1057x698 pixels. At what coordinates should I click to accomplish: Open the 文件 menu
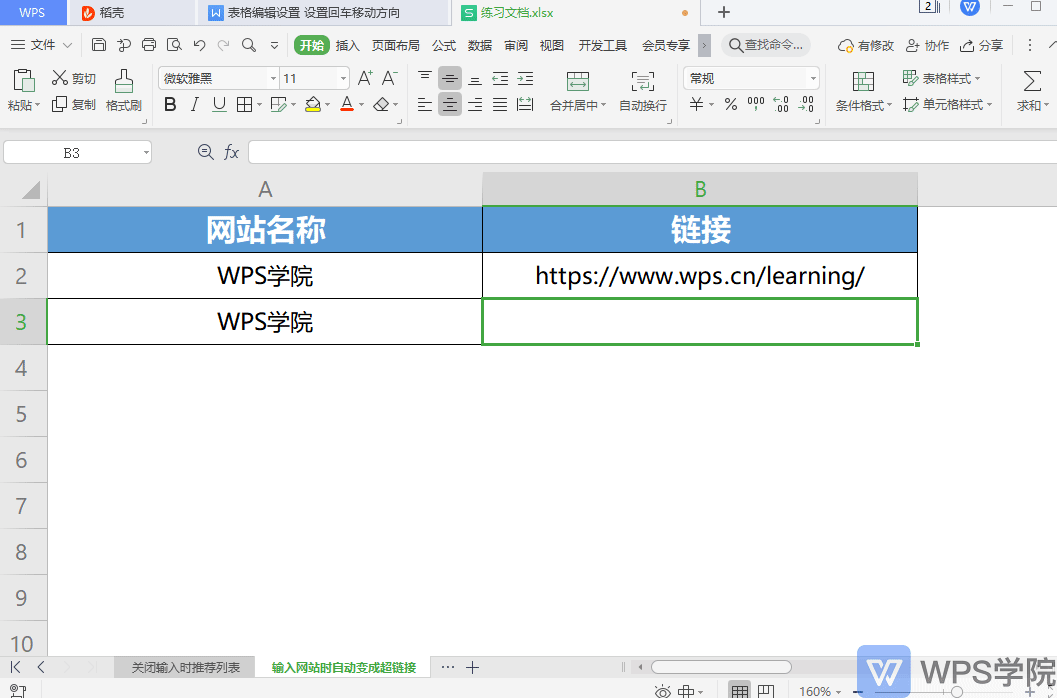(x=42, y=45)
